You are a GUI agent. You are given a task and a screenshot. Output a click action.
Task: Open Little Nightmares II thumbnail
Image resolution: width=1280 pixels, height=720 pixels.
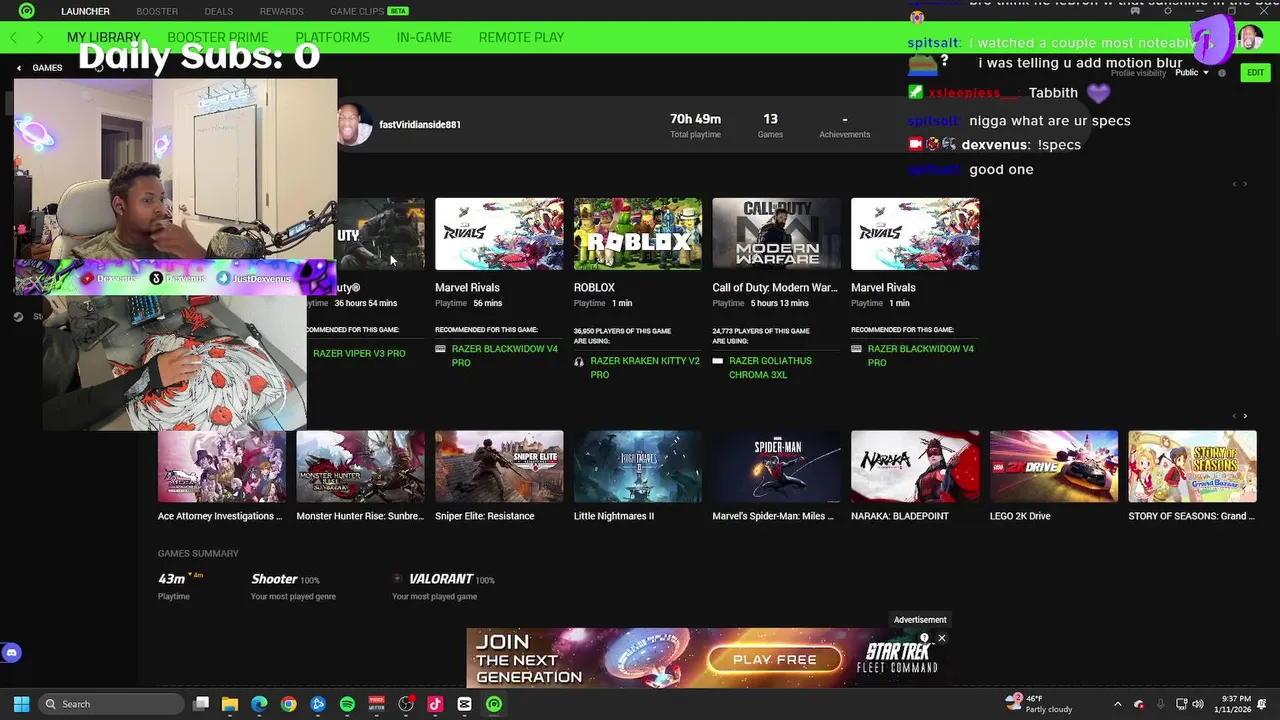638,466
